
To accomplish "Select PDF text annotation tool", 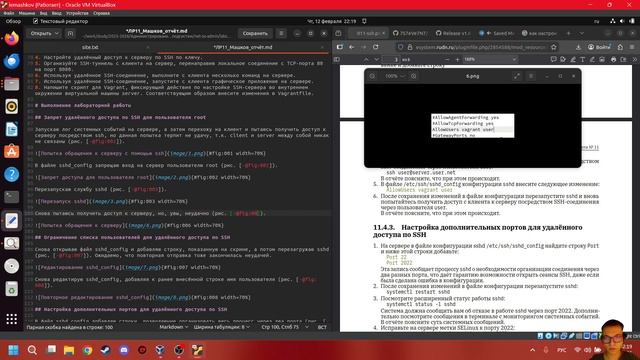I will tap(582, 59).
